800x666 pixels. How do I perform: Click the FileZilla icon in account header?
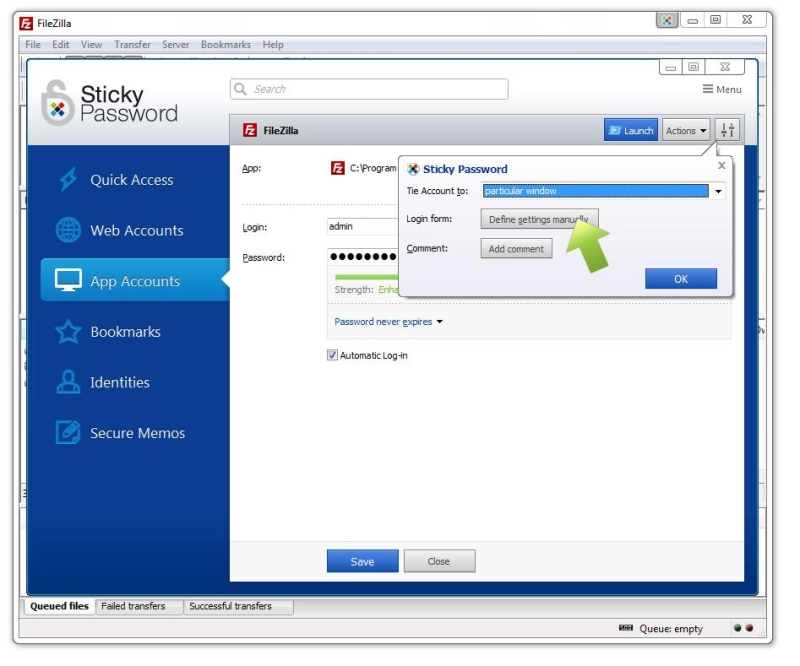click(249, 130)
